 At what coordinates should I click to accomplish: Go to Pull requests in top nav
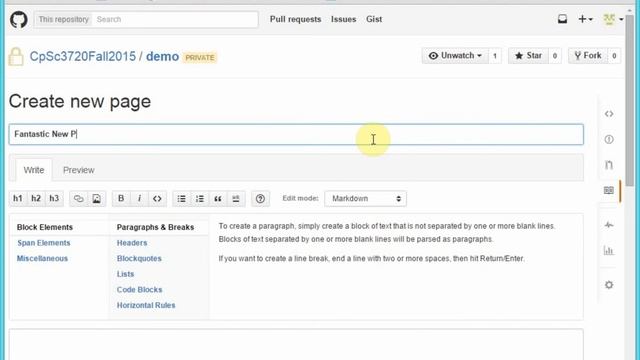296,19
